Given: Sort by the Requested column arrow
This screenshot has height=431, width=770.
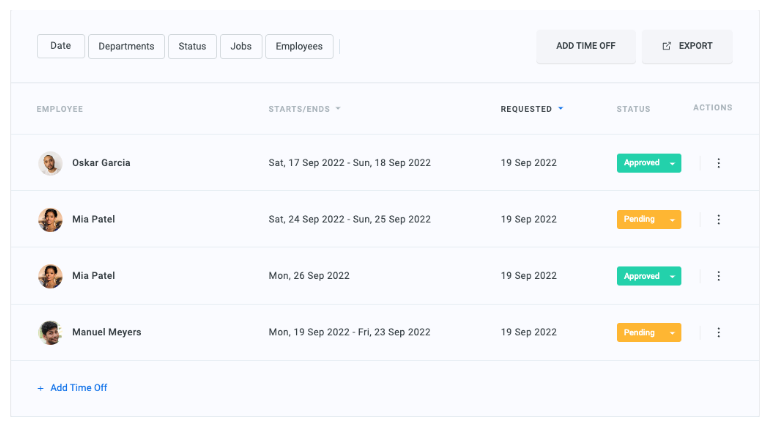Looking at the screenshot, I should coord(561,109).
